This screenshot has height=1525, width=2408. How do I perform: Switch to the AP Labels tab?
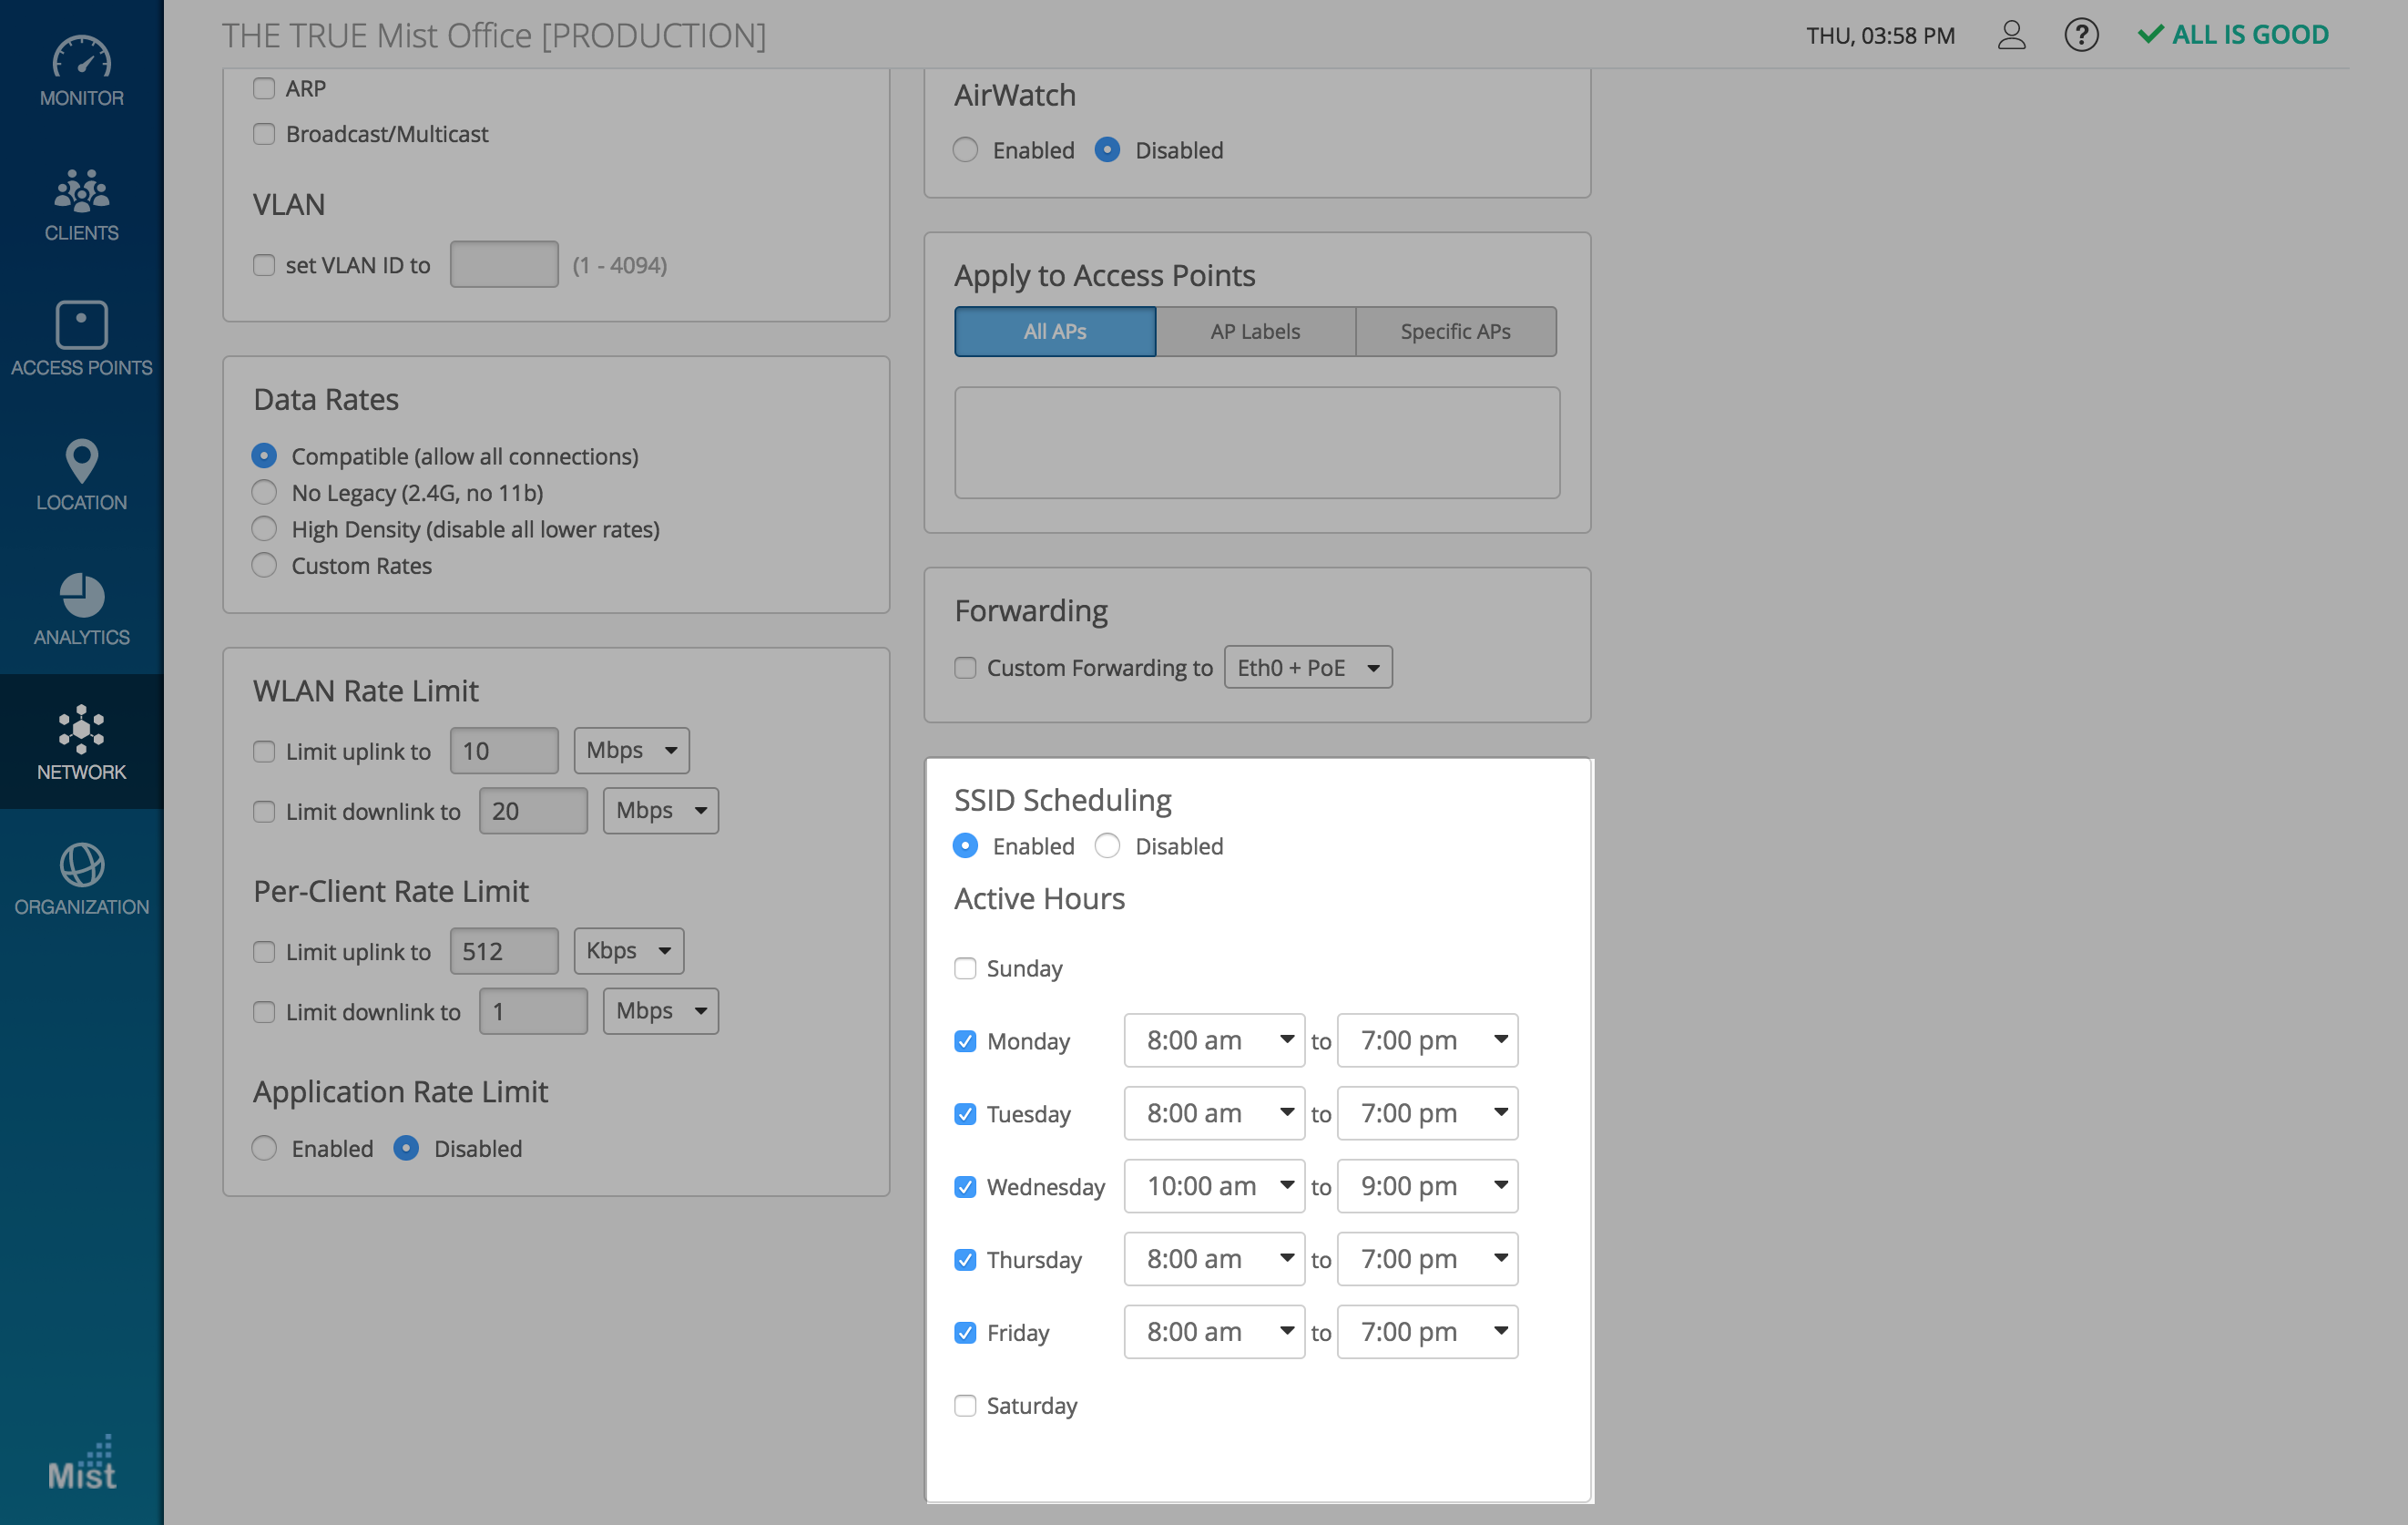(x=1255, y=331)
